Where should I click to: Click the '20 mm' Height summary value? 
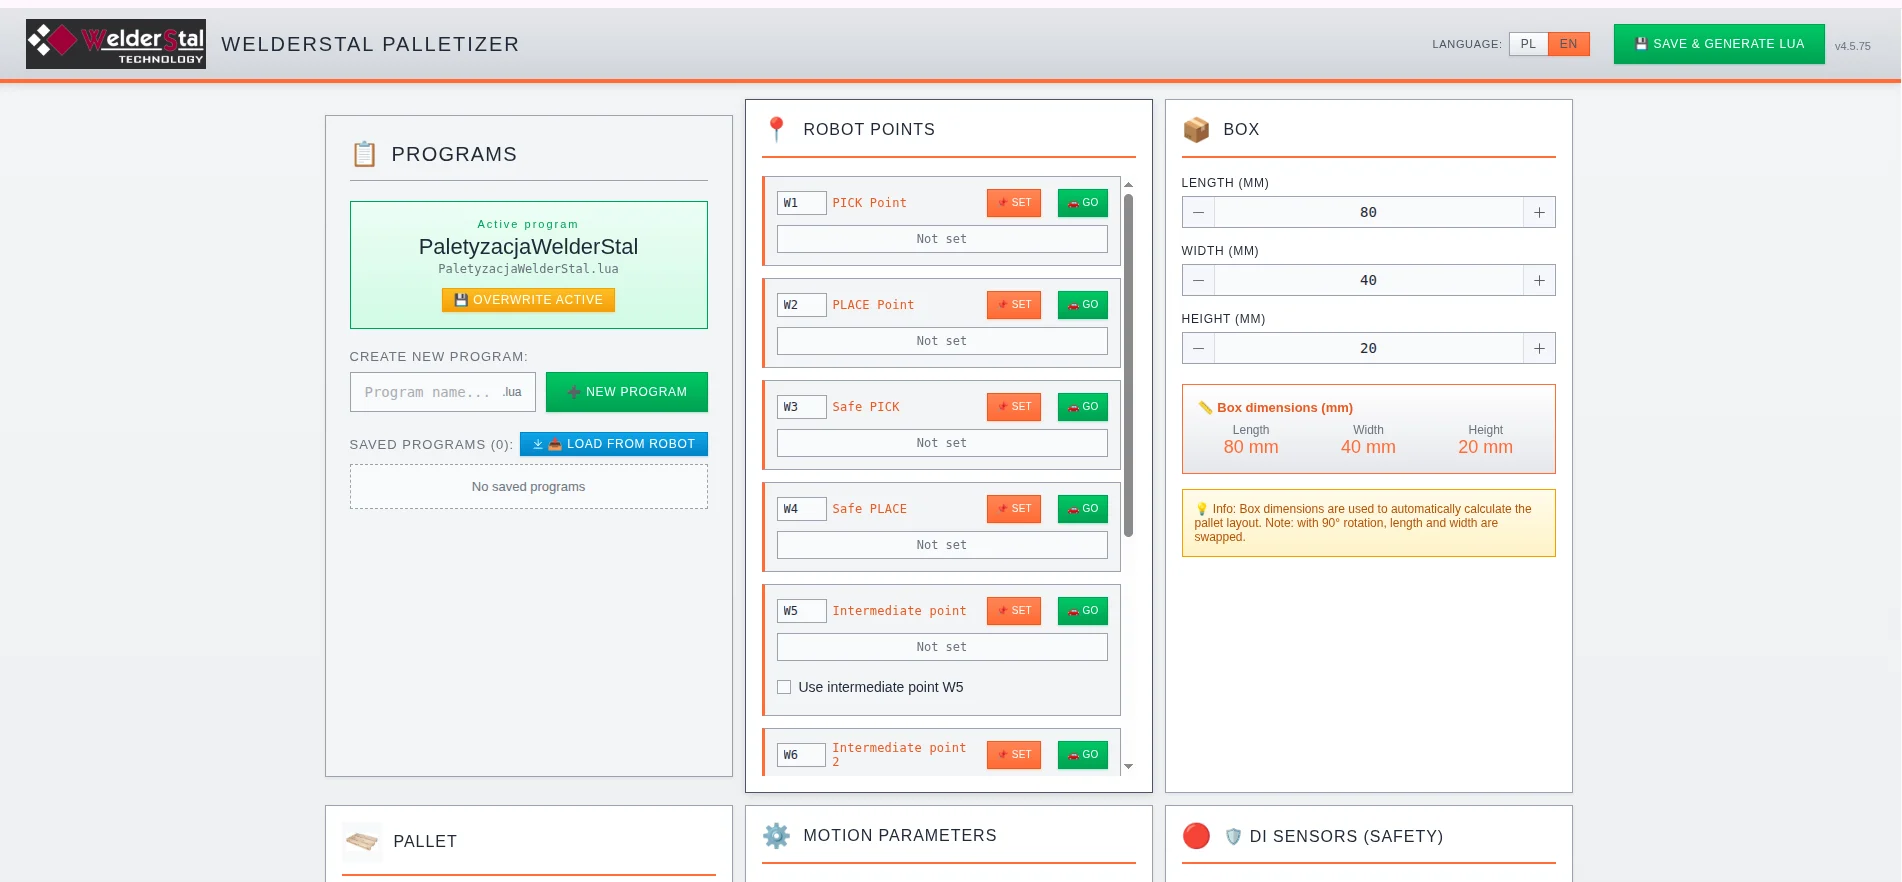click(x=1485, y=447)
